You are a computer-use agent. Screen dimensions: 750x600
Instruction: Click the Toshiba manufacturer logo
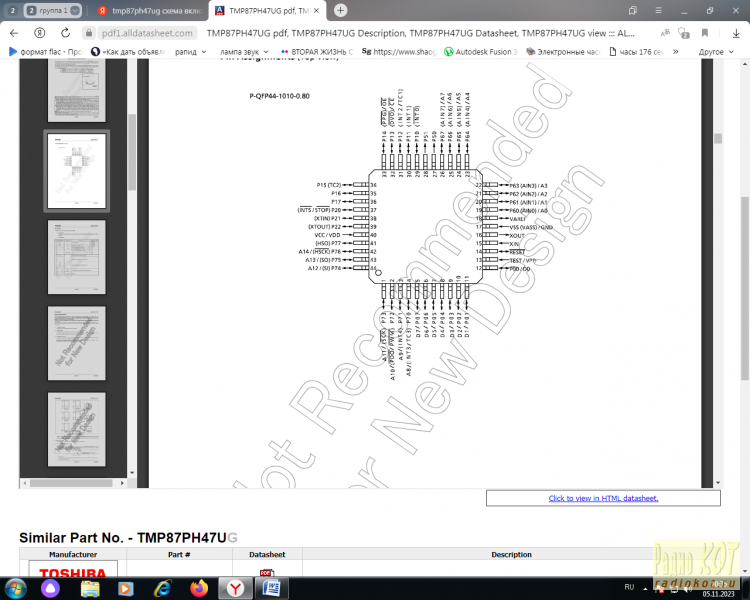pos(73,570)
